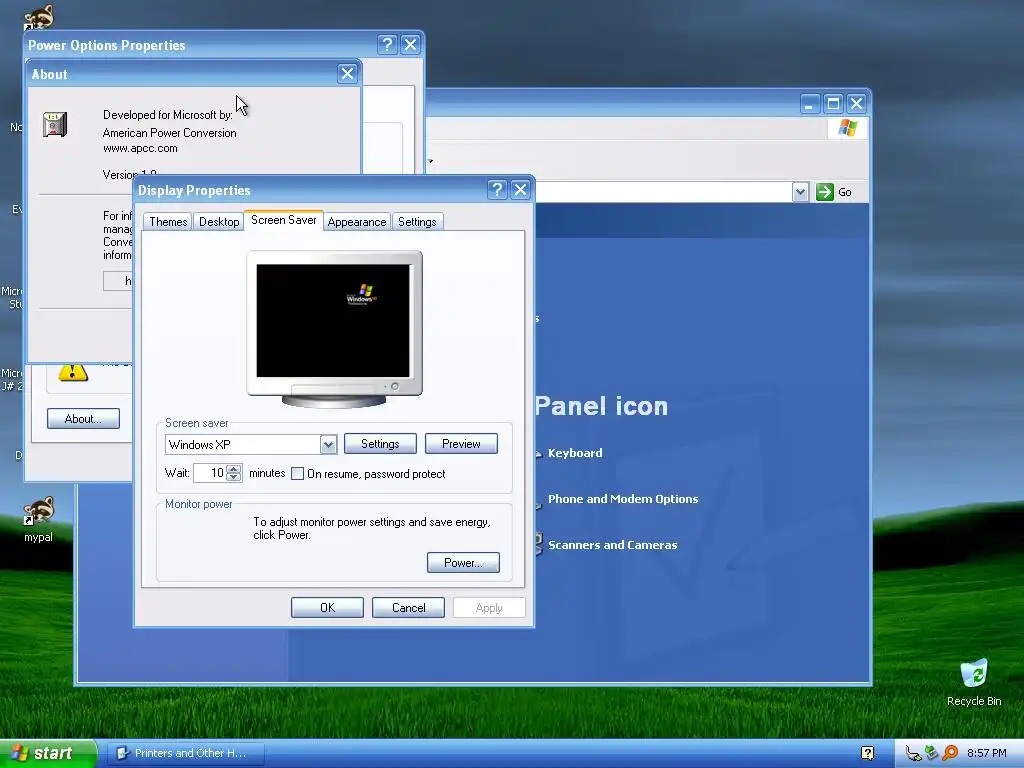1024x768 pixels.
Task: Click the Wait minutes input field
Action: click(x=210, y=473)
